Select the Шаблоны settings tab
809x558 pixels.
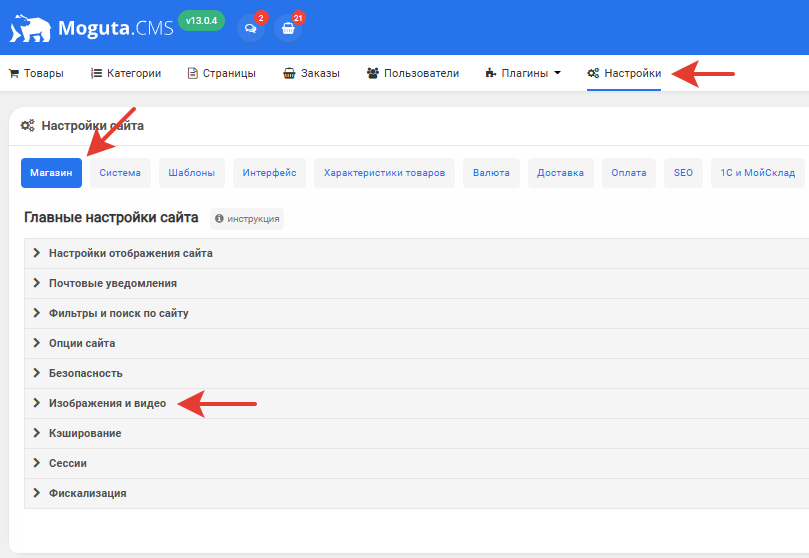190,173
